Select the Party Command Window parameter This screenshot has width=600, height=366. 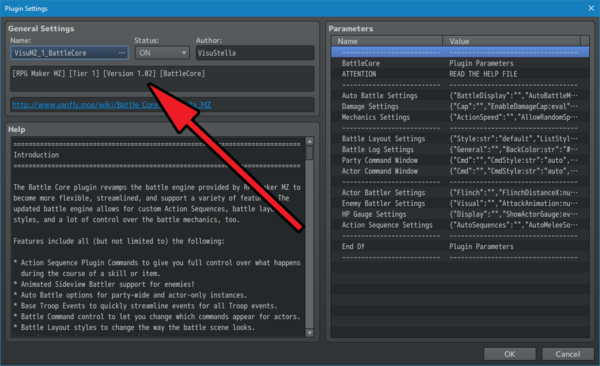[460, 160]
